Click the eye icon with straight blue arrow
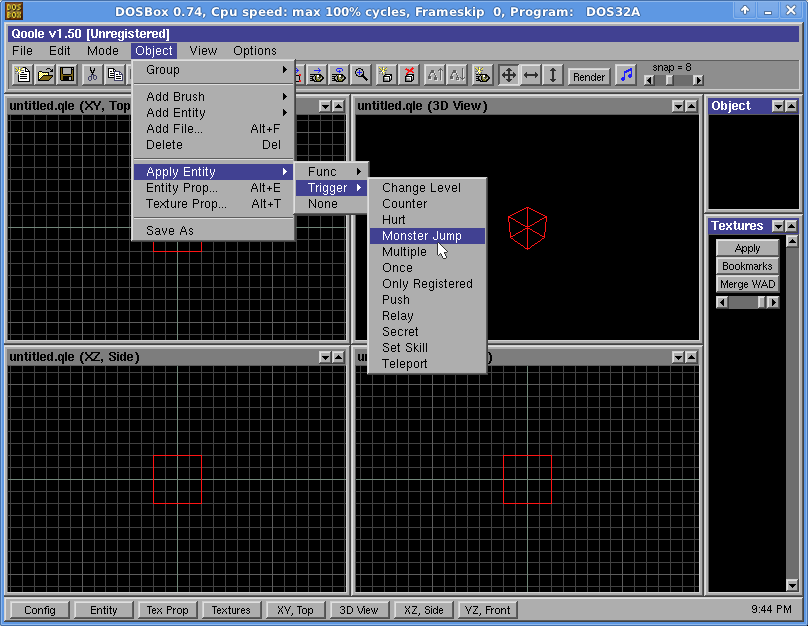 [317, 75]
